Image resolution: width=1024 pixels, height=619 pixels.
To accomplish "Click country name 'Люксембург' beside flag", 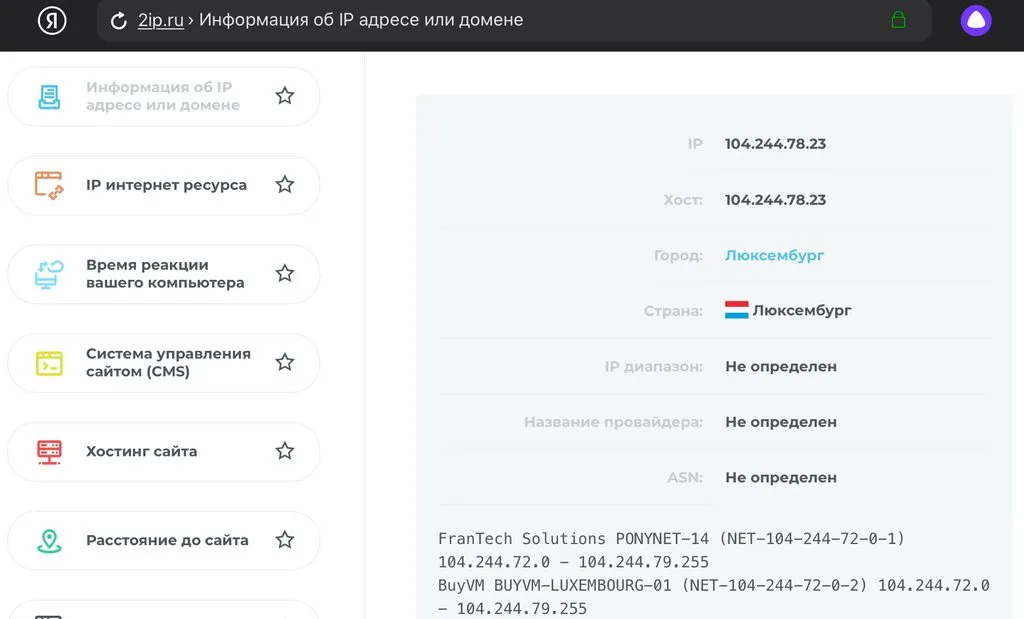I will [802, 311].
